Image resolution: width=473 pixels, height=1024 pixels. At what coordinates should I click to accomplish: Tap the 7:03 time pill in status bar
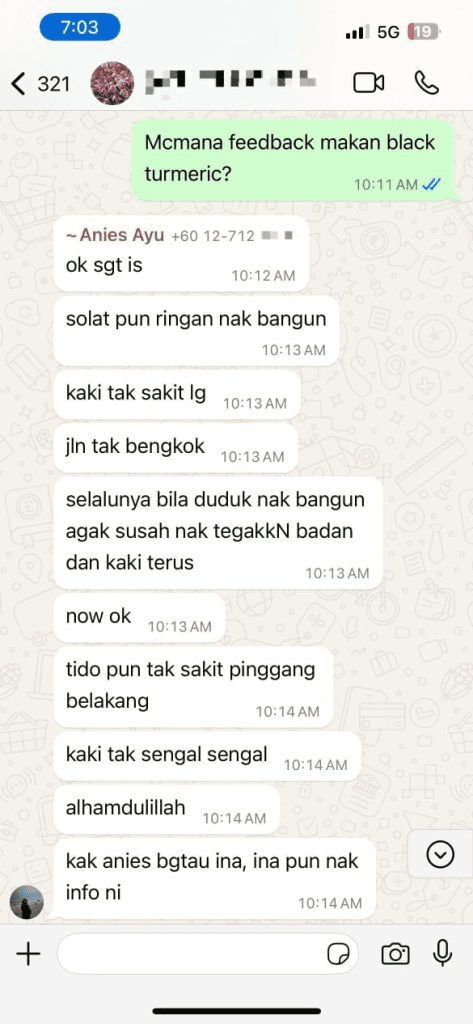point(80,28)
